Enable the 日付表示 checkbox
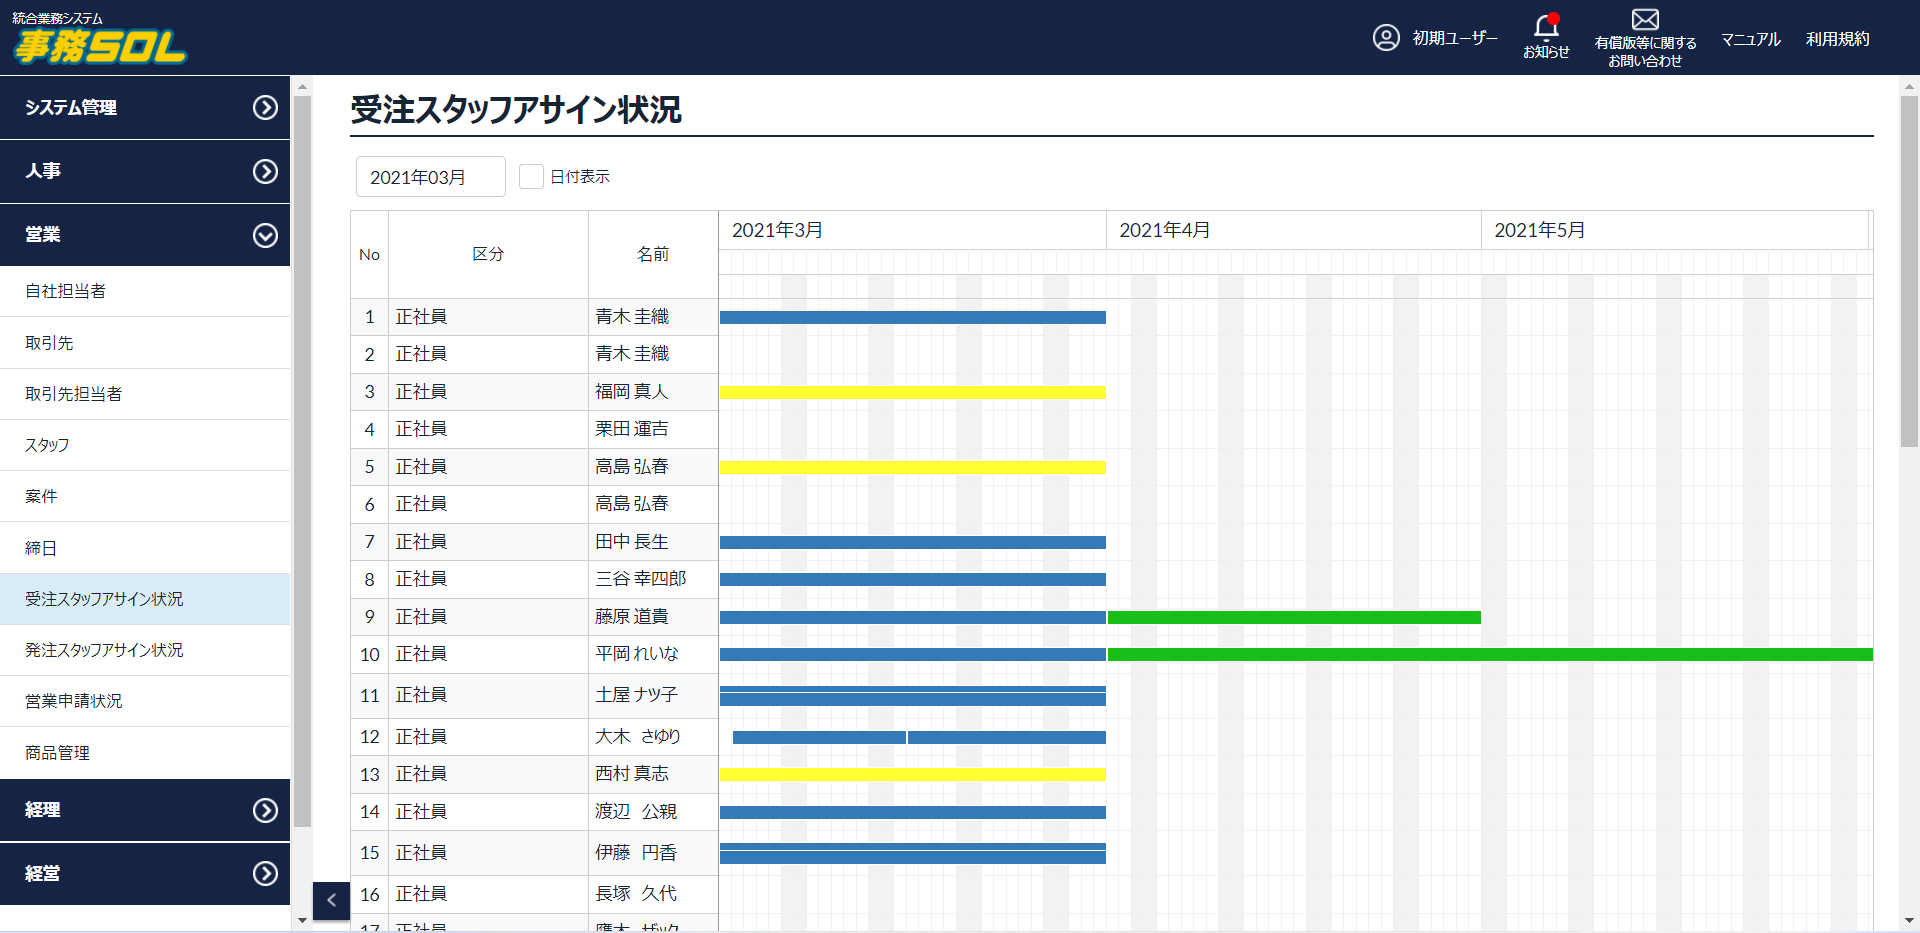 pos(531,176)
